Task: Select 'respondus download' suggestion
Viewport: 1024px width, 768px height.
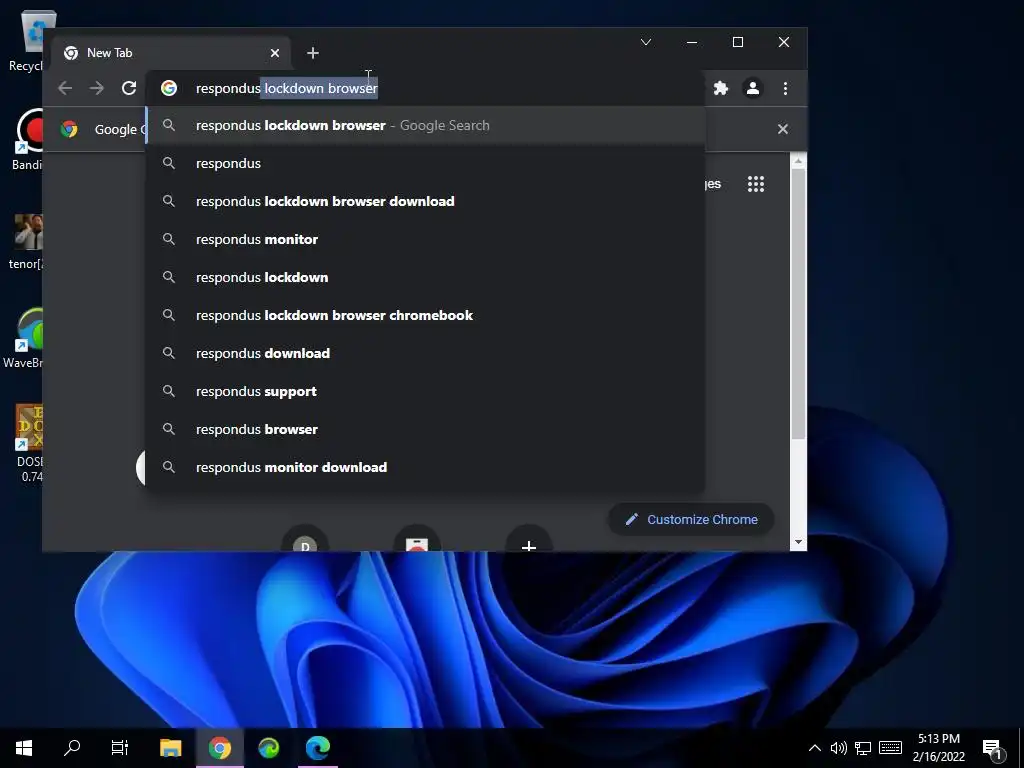Action: click(x=425, y=353)
